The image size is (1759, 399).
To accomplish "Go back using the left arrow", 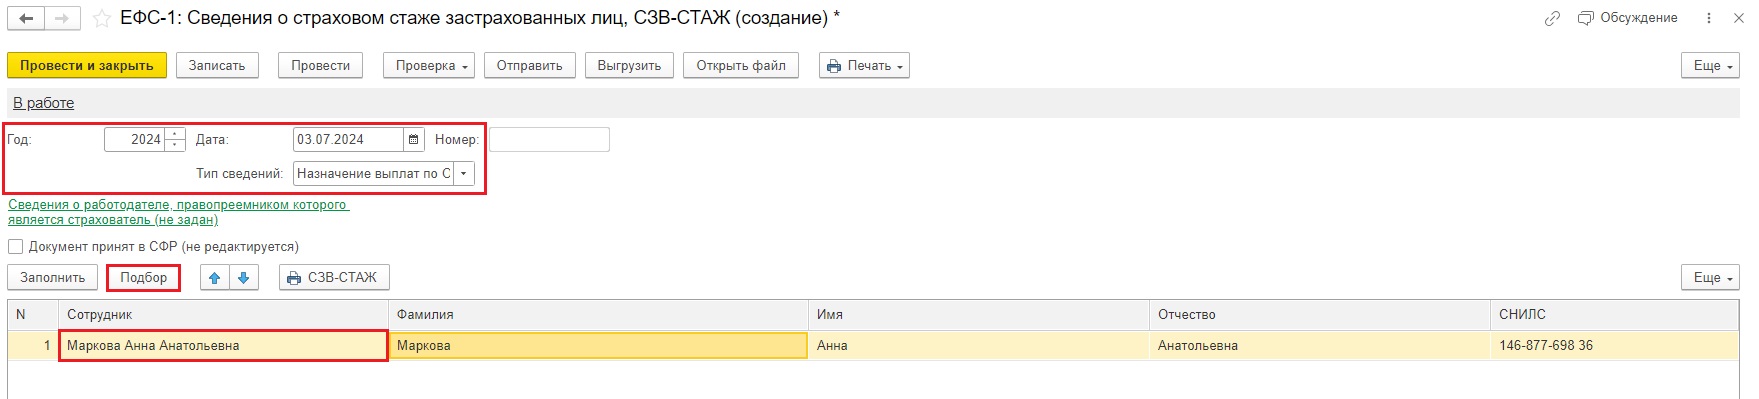I will click(x=27, y=18).
